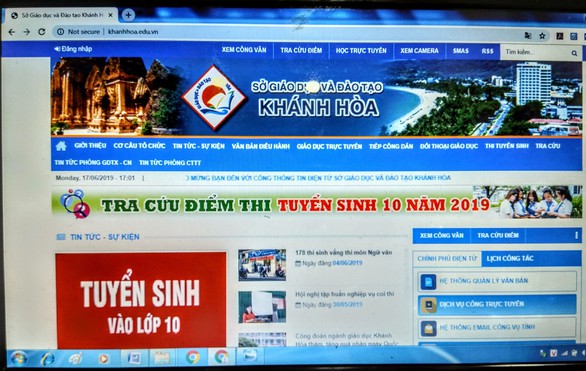This screenshot has height=371, width=586.
Task: Open DỊCH VỤ CÔNG TRỰC TUYẾN button
Action: click(497, 304)
